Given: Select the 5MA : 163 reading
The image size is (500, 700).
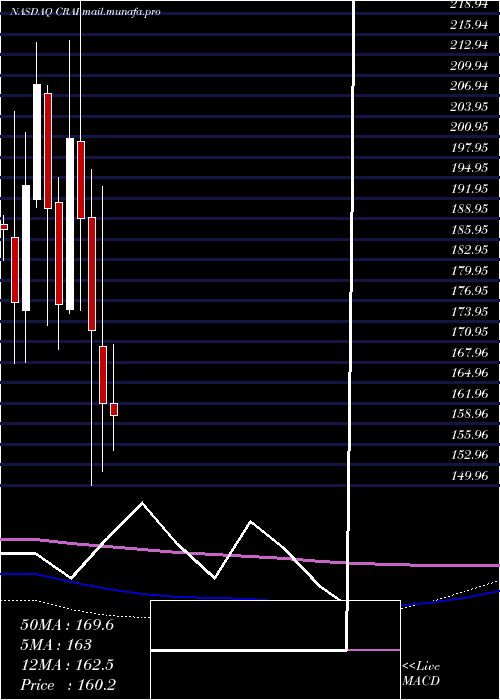Looking at the screenshot, I should click(56, 645).
